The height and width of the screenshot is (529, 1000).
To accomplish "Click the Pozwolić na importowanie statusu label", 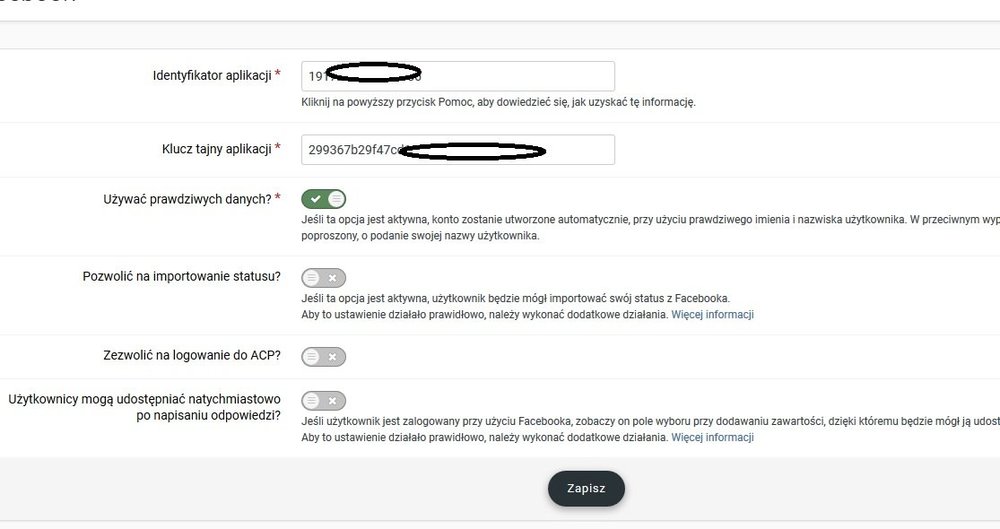I will point(181,276).
